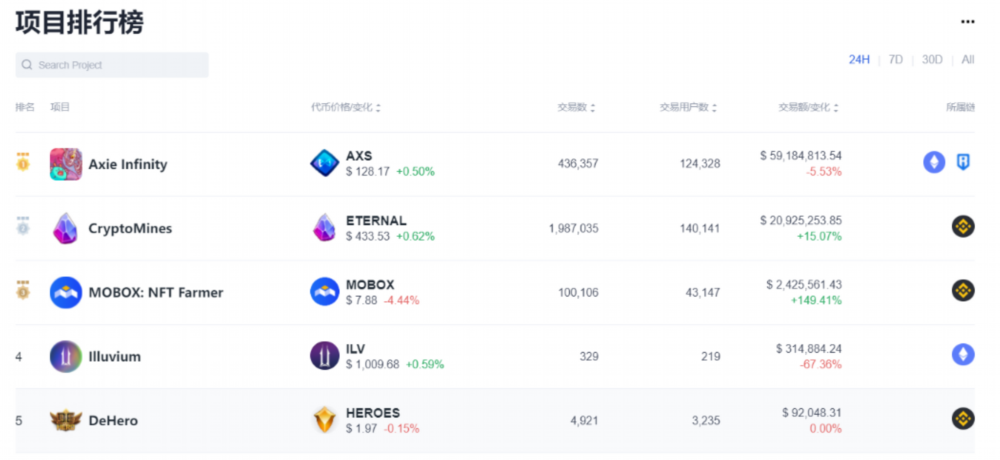Screen dimensions: 1000x460
Task: Click the Axie Infinity project logo
Action: point(66,165)
